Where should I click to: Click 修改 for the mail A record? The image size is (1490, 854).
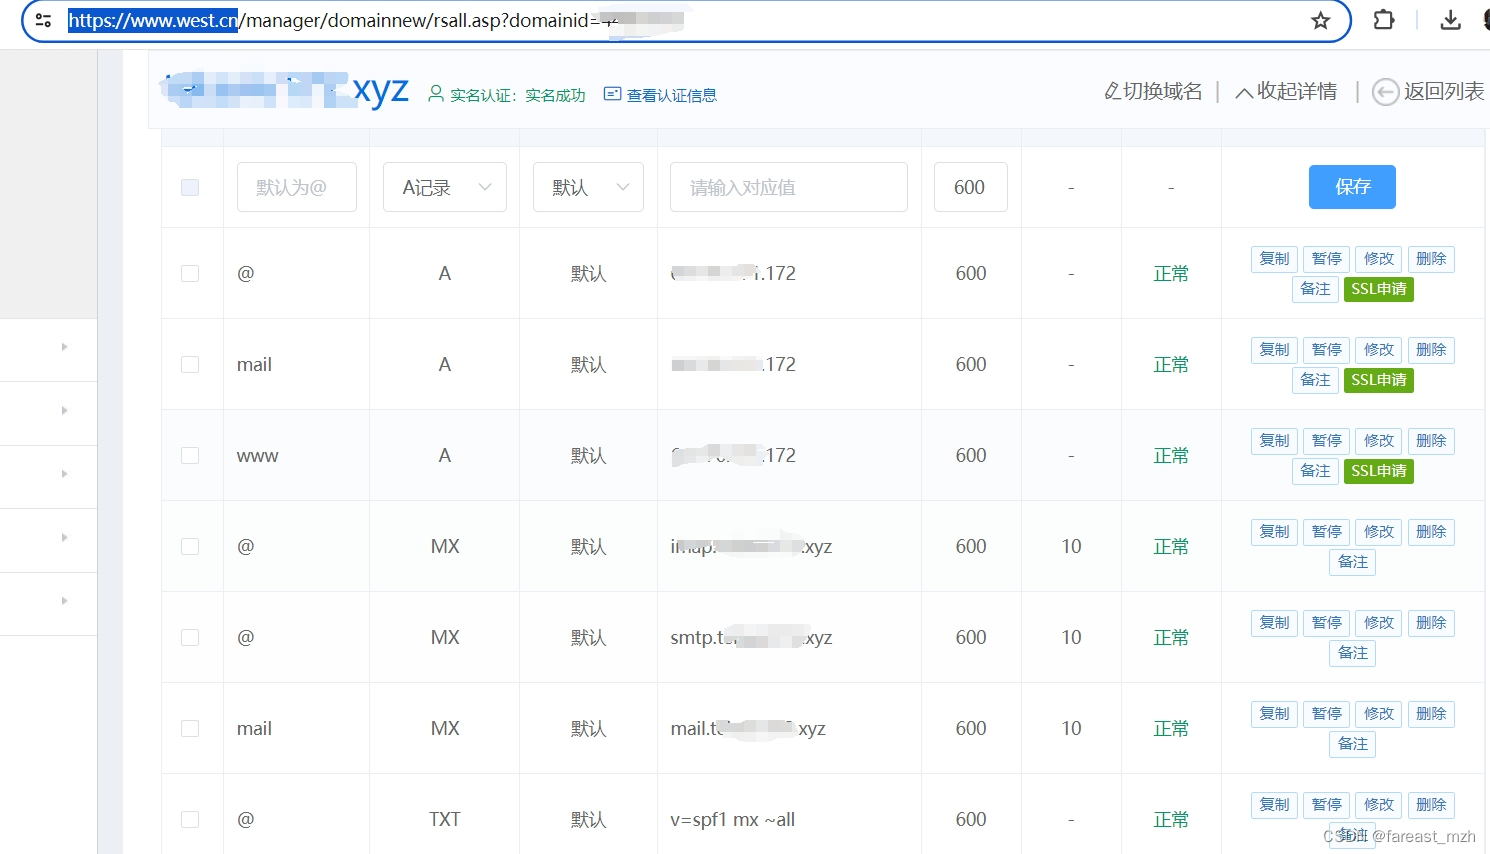pyautogui.click(x=1379, y=350)
